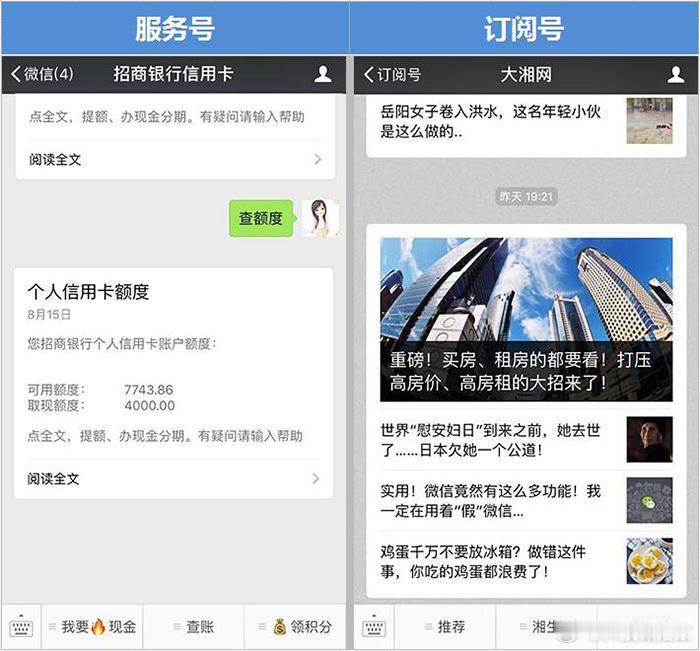This screenshot has width=700, height=651.
Task: Open 大湘网 account profile icon
Action: tap(675, 75)
